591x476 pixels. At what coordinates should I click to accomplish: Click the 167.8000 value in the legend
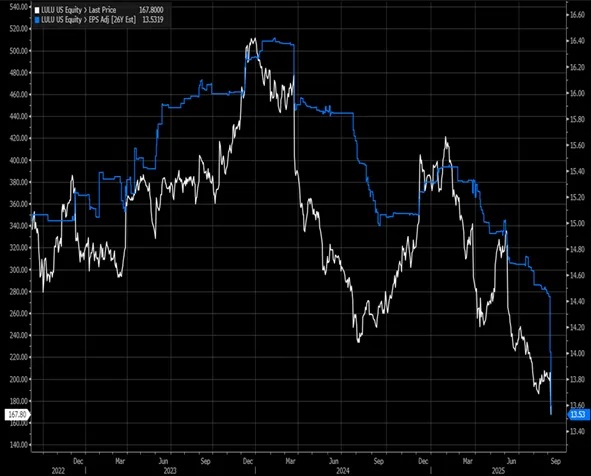tap(151, 10)
